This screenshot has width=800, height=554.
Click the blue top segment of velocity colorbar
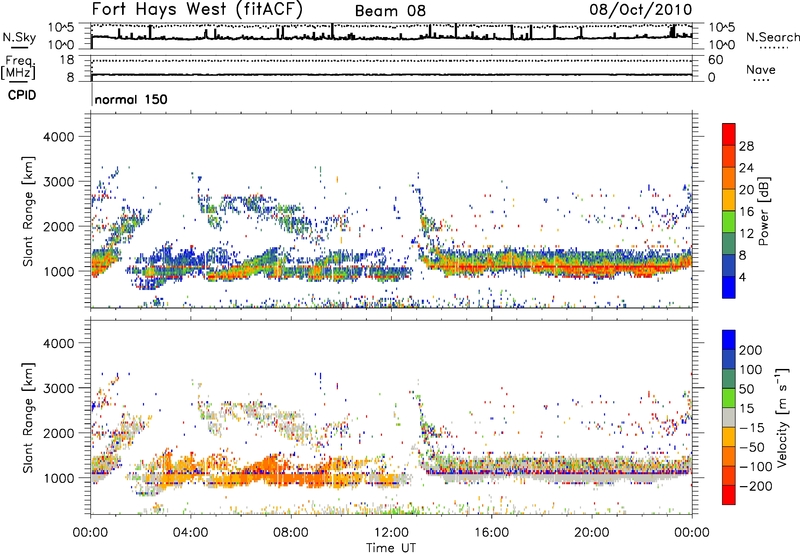[x=729, y=339]
